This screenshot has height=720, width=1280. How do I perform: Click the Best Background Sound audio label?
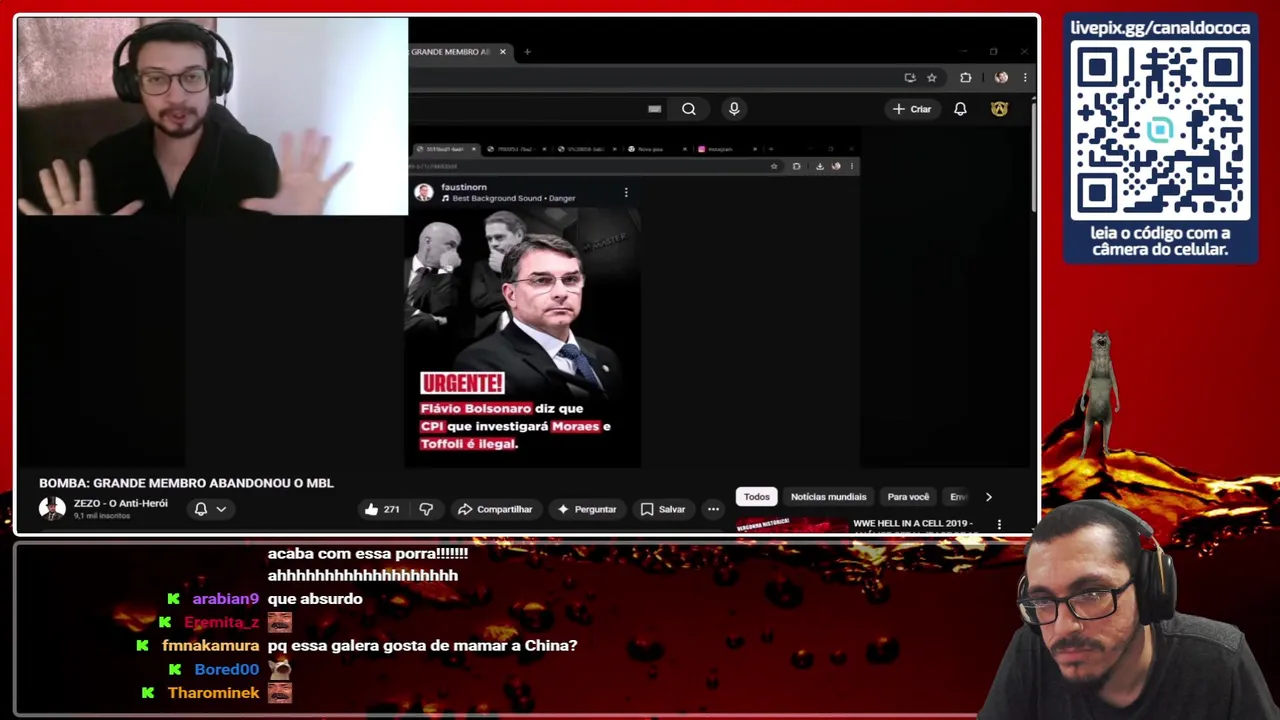509,198
